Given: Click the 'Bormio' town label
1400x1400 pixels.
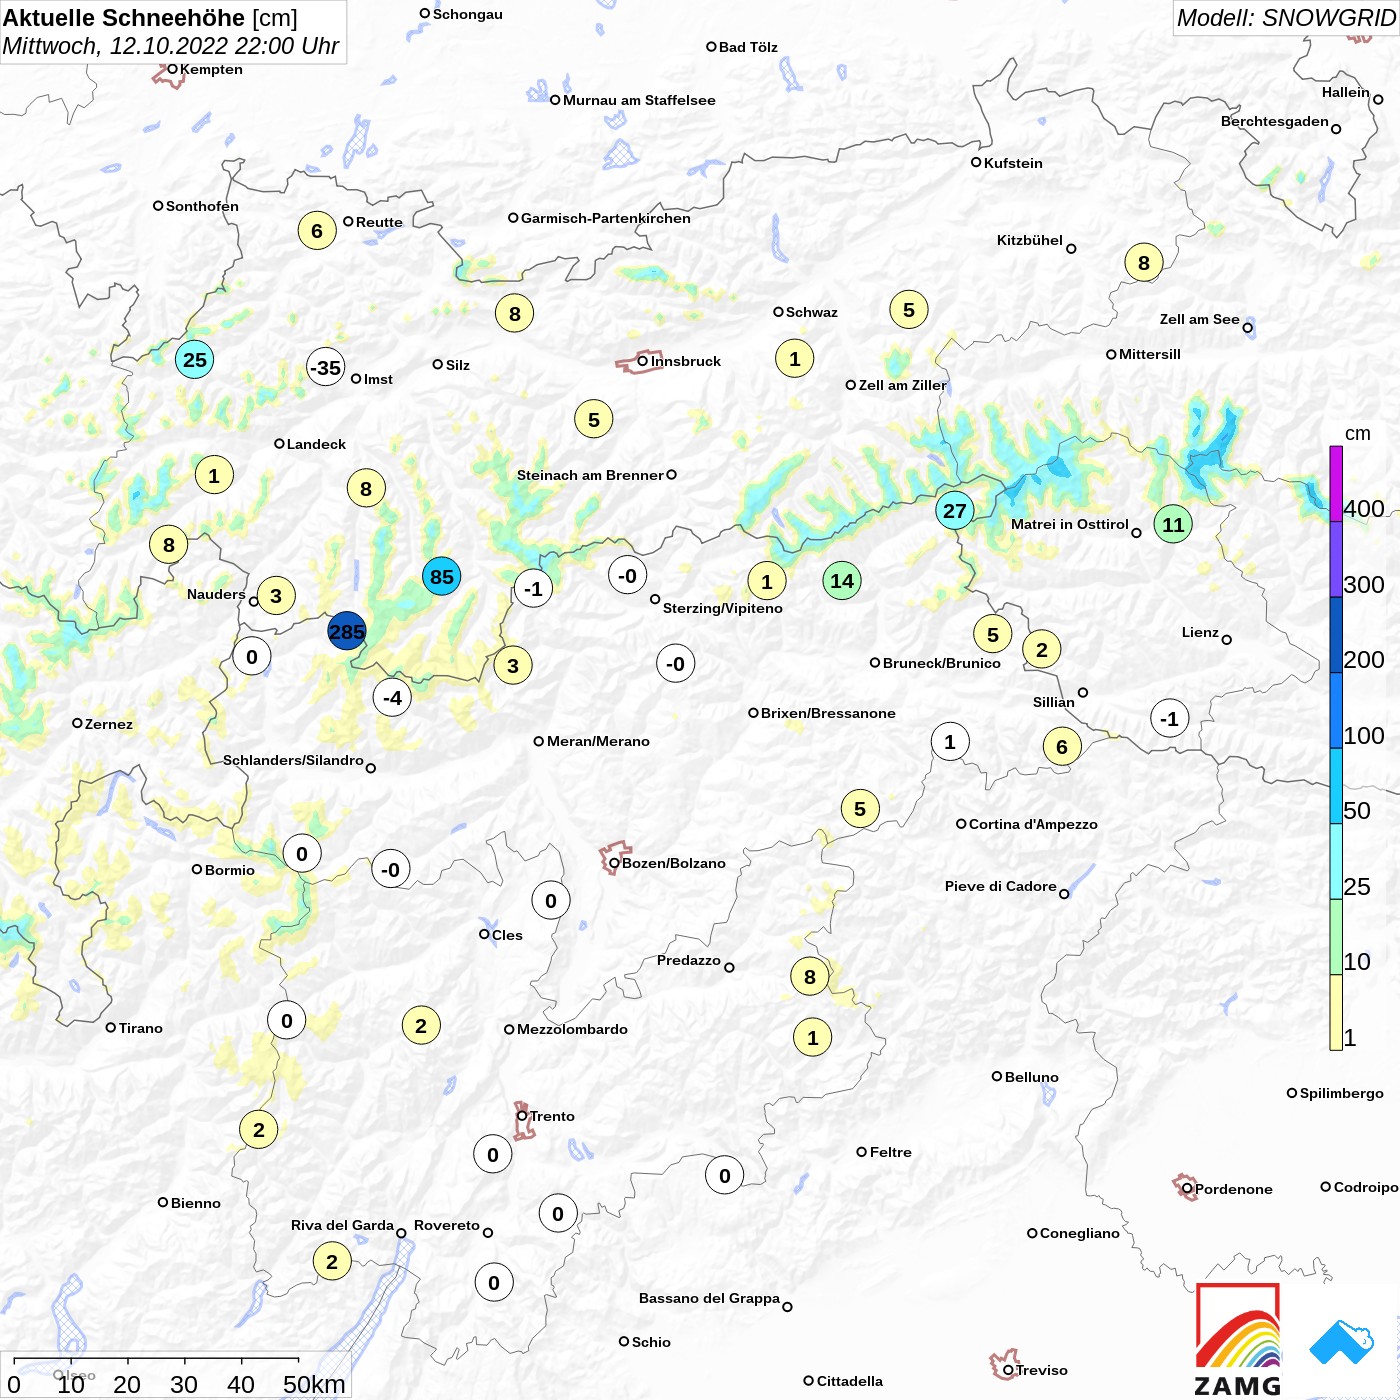Looking at the screenshot, I should (x=230, y=870).
